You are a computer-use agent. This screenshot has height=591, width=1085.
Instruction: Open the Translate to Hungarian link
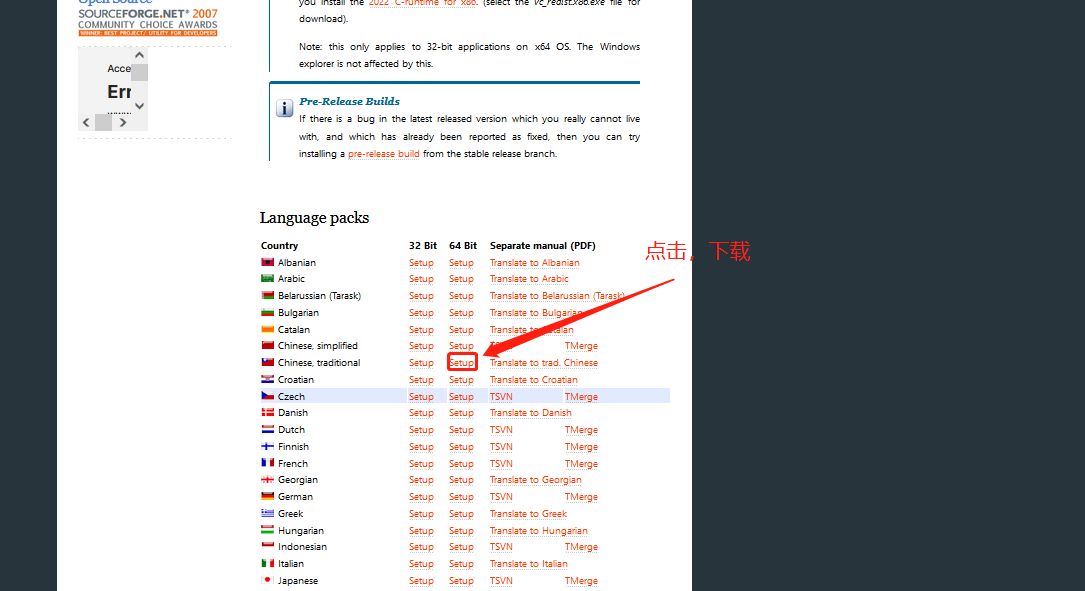[x=539, y=531]
